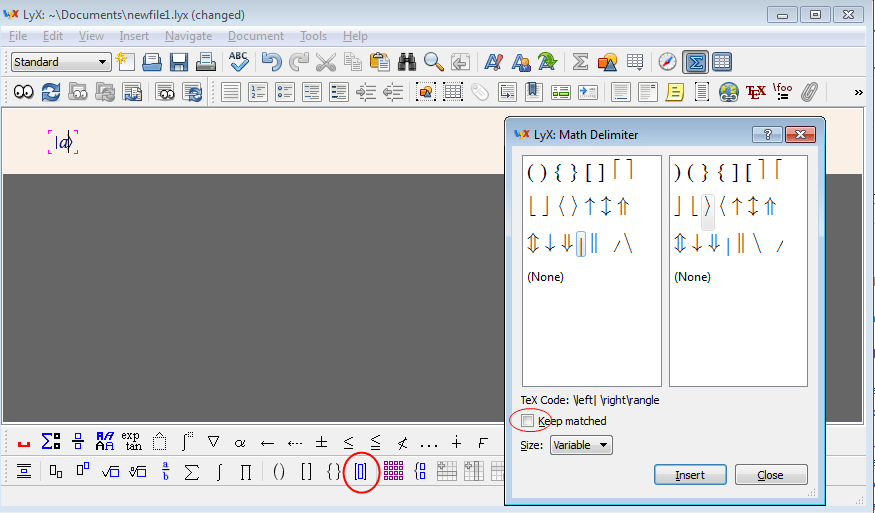Image resolution: width=875 pixels, height=513 pixels.
Task: Run spellcheck with ABC icon
Action: pos(238,61)
